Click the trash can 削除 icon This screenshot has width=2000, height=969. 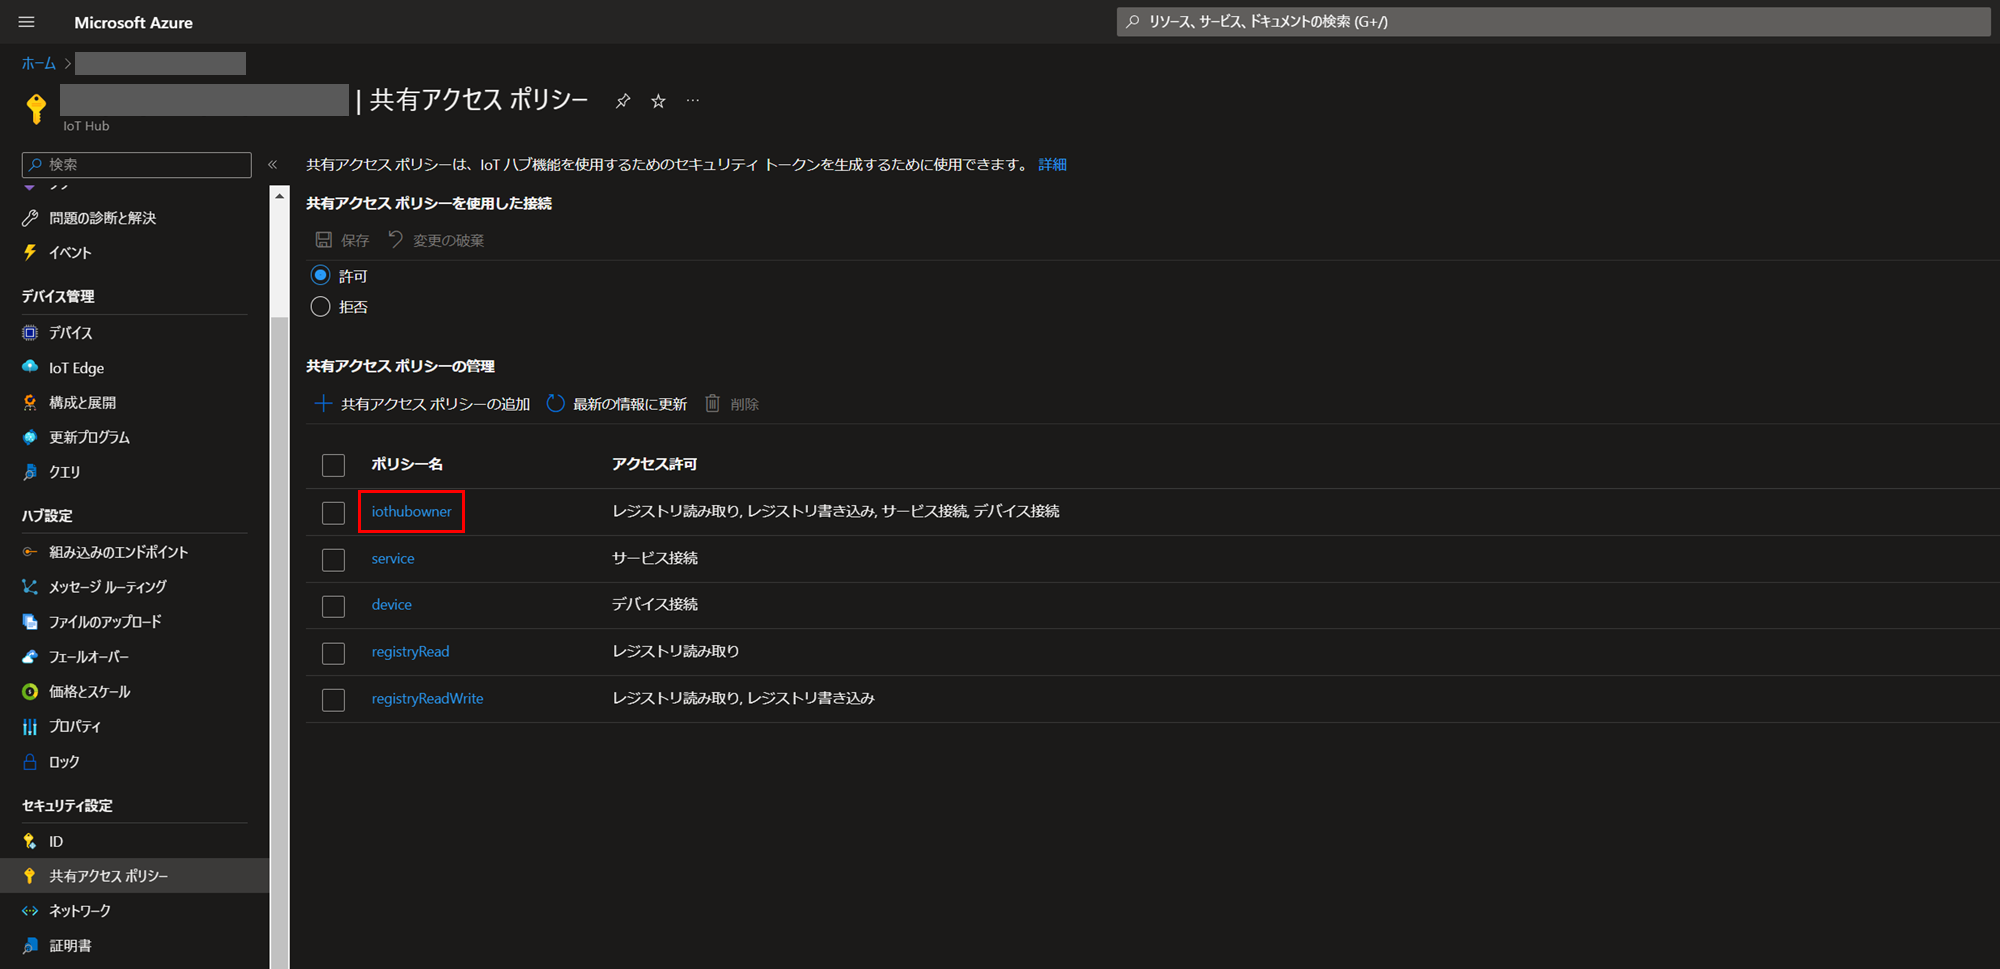(x=712, y=403)
